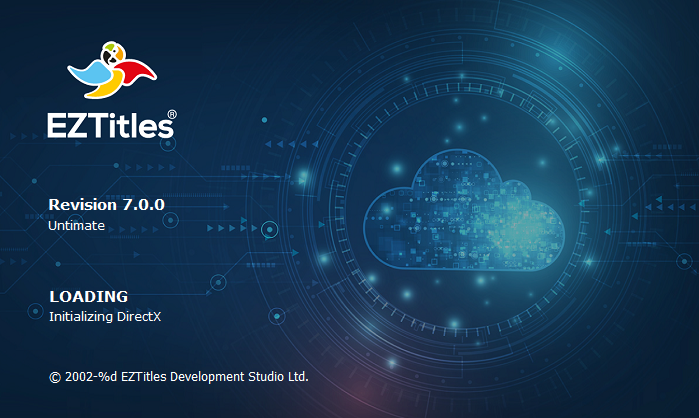Click the 'LOADING' status heading
Image resolution: width=699 pixels, height=418 pixels.
(89, 296)
